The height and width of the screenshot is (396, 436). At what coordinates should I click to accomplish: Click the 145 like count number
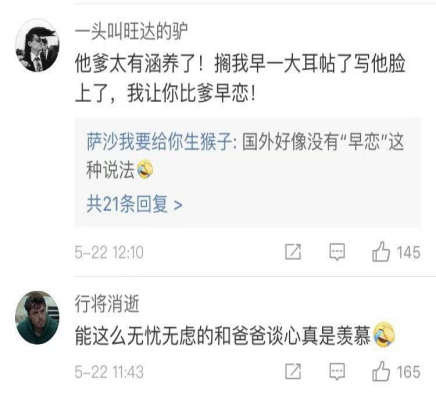point(408,252)
